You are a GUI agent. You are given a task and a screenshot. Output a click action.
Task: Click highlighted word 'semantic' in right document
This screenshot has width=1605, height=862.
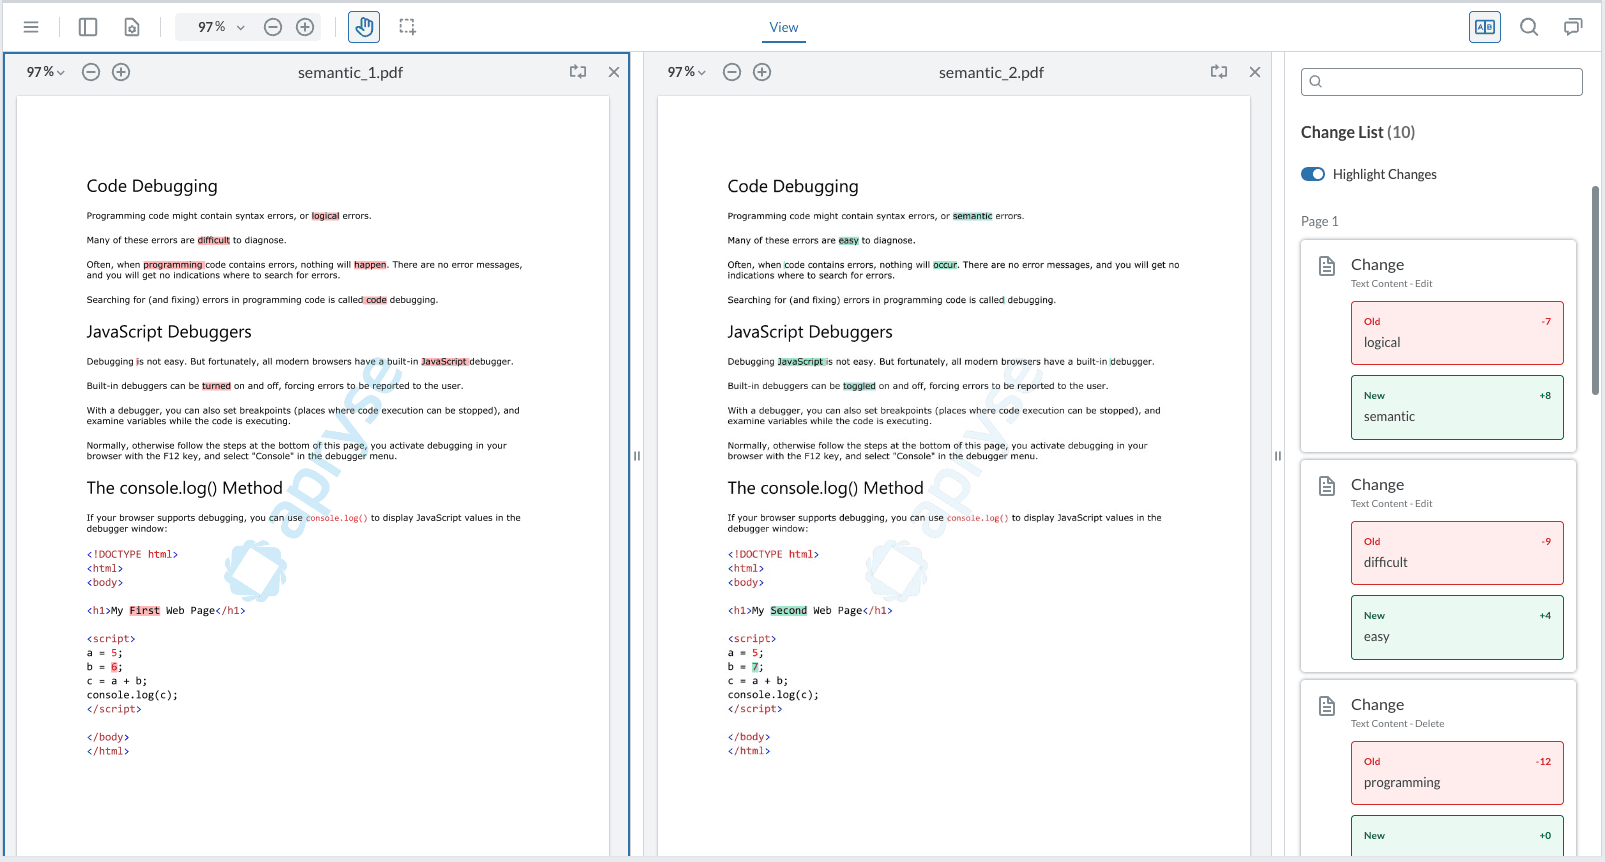972,216
